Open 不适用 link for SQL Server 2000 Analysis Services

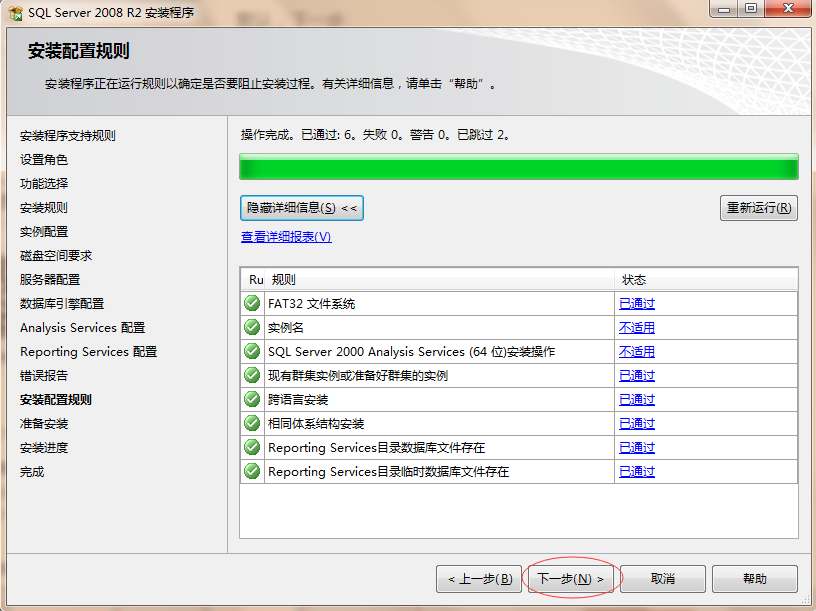(x=636, y=352)
